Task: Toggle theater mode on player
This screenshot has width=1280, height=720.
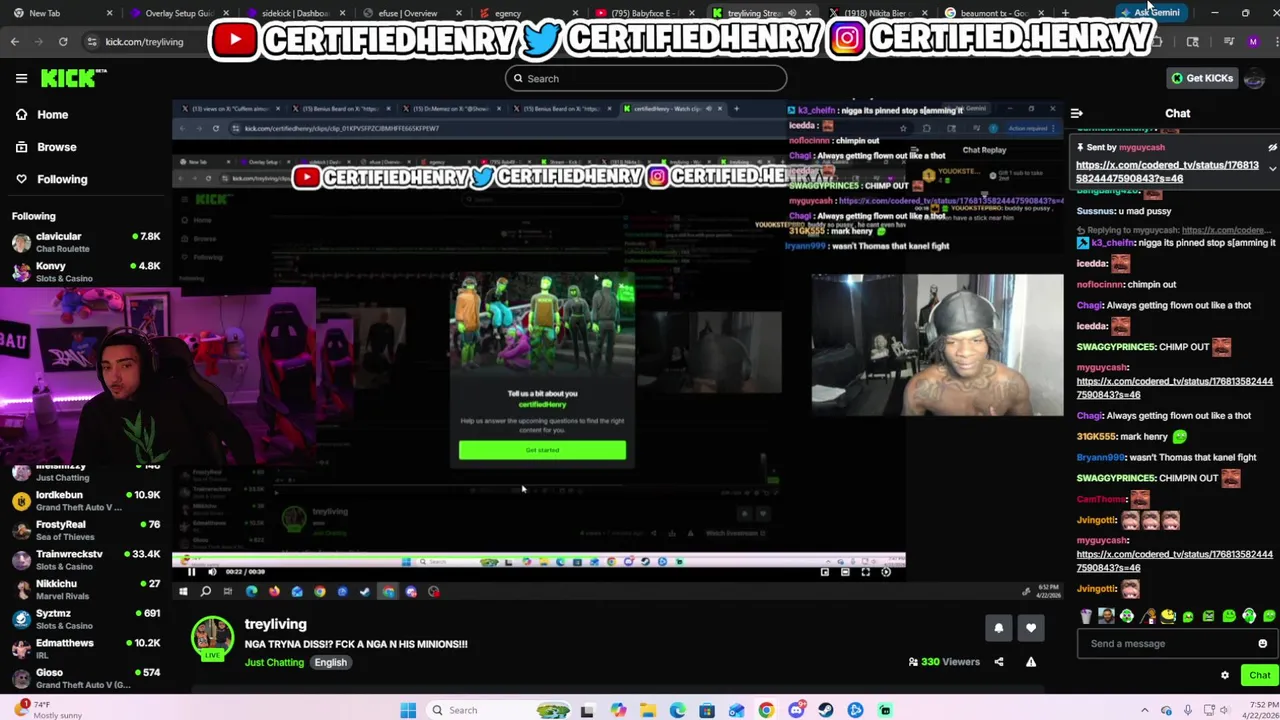Action: (x=845, y=572)
